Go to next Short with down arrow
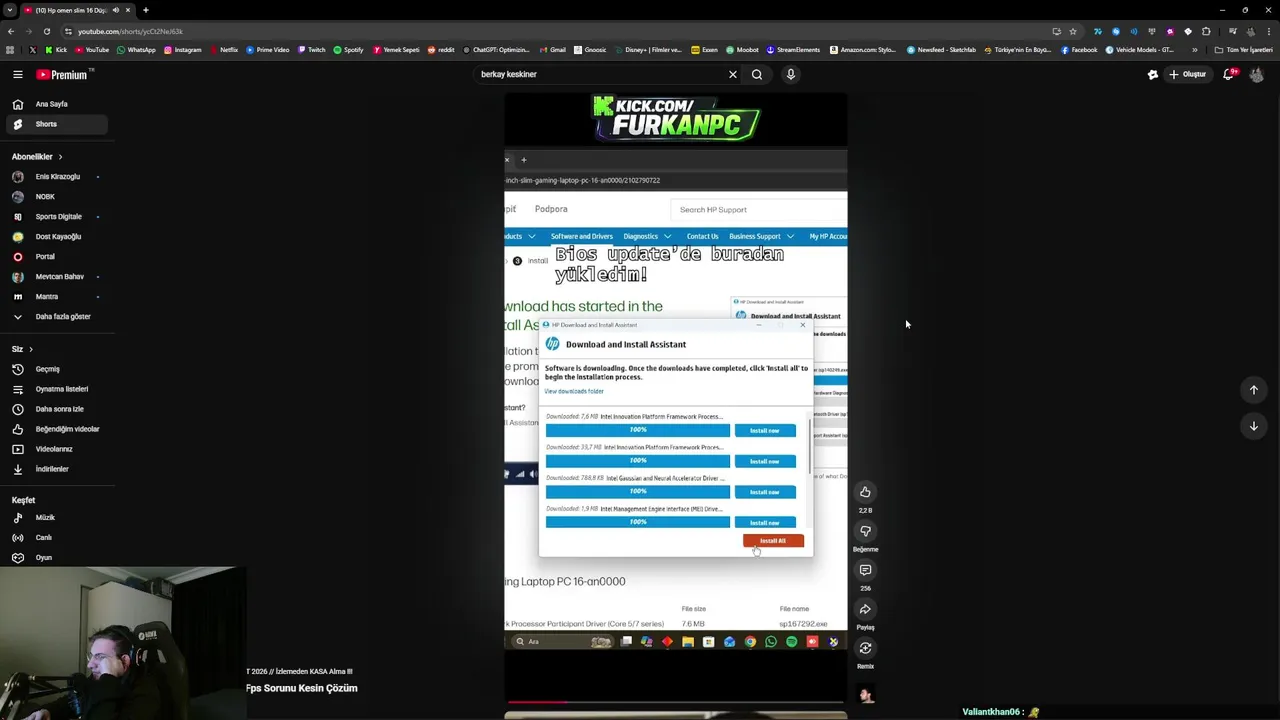The width and height of the screenshot is (1280, 720). tap(1253, 426)
